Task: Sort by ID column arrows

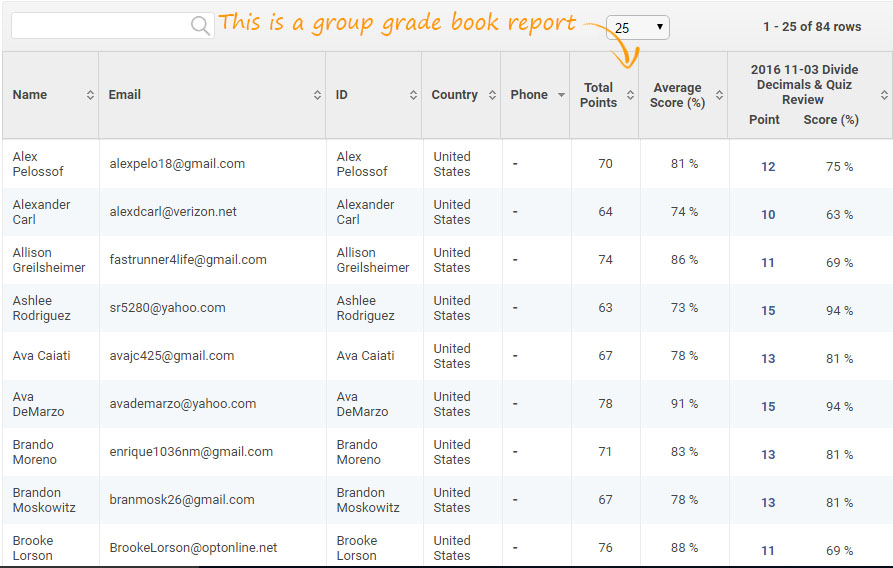Action: (413, 95)
